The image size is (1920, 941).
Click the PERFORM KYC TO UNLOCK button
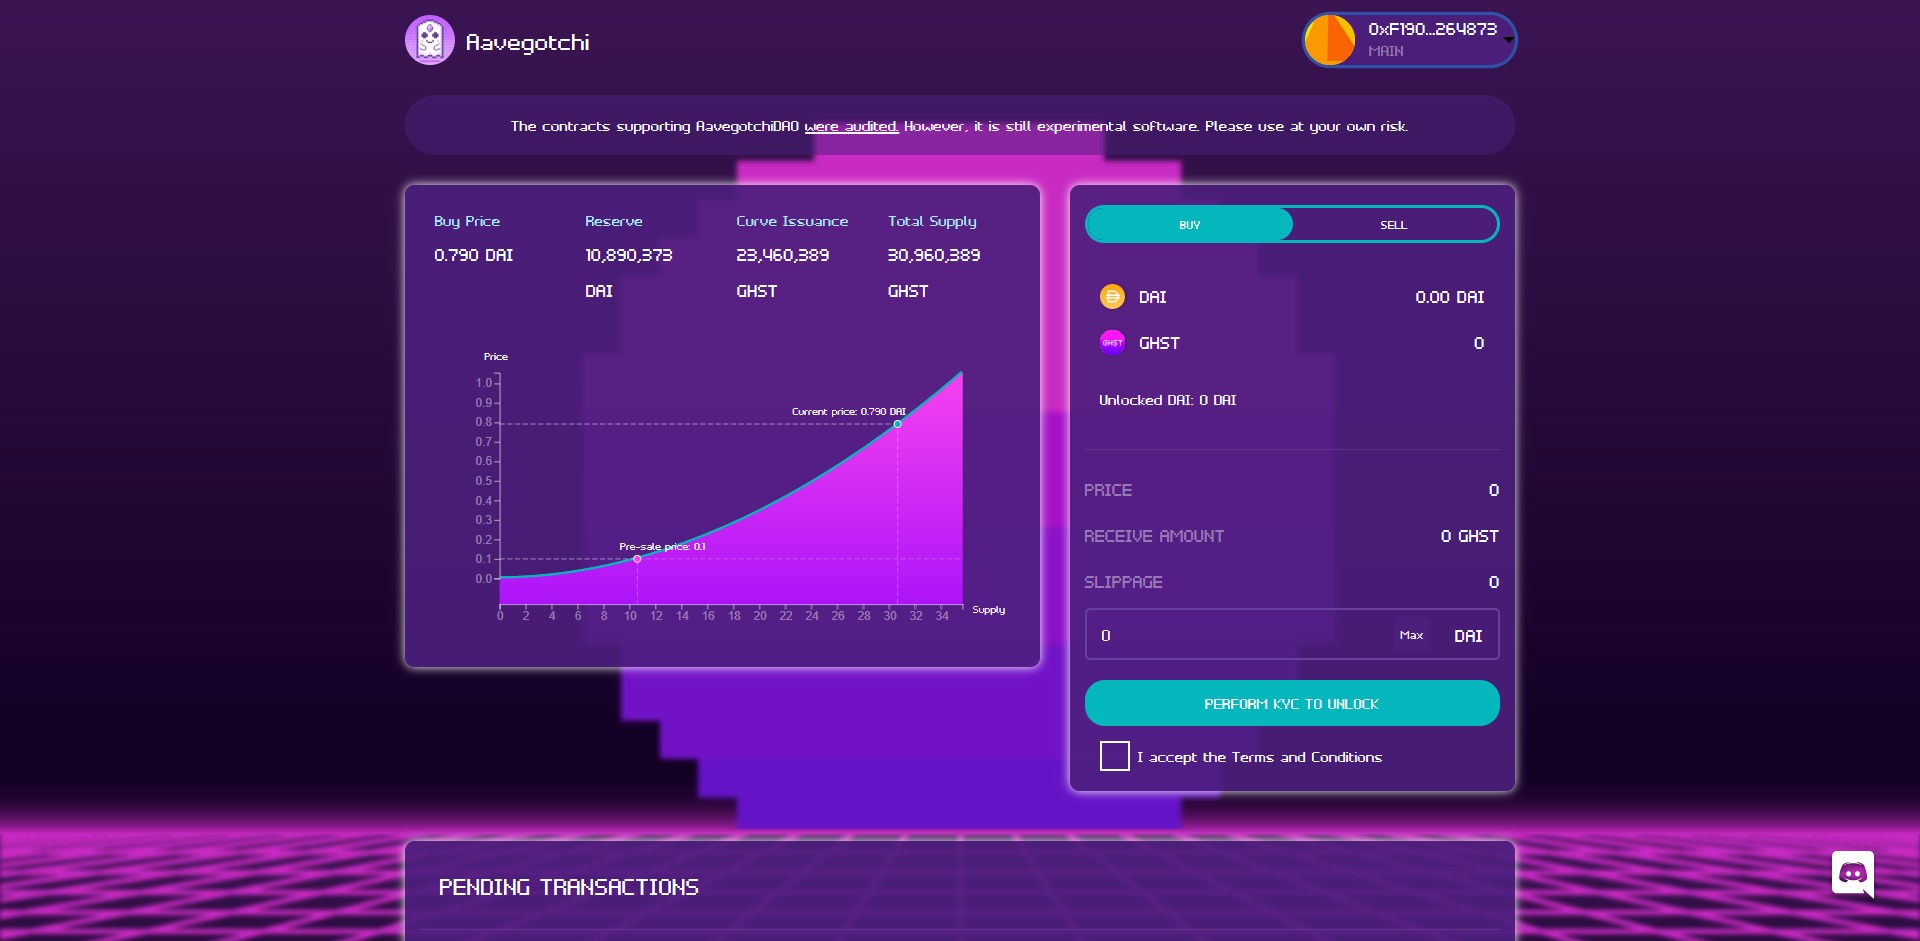click(x=1292, y=703)
